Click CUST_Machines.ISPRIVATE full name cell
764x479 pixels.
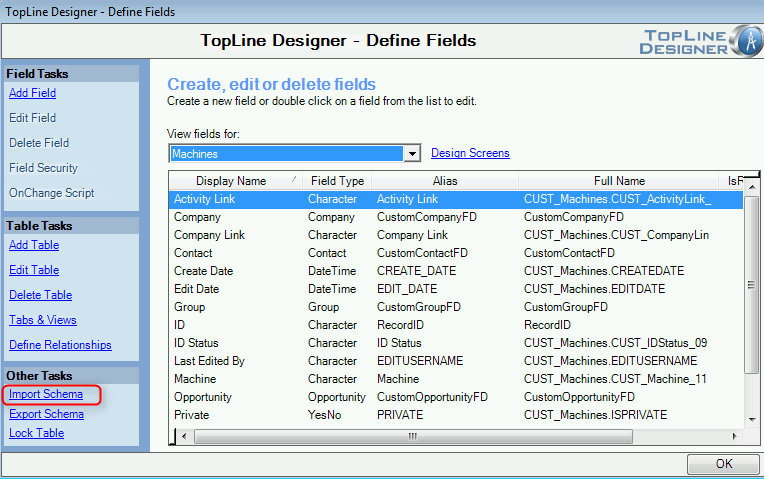595,415
